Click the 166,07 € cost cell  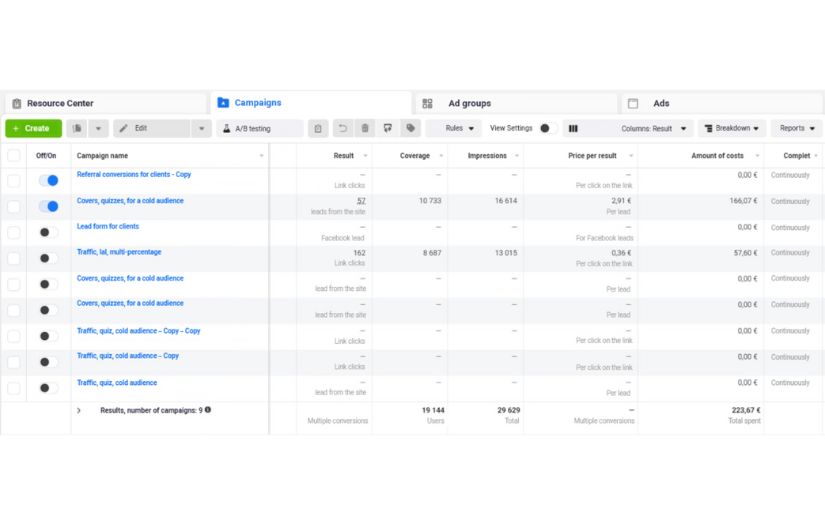click(x=743, y=201)
